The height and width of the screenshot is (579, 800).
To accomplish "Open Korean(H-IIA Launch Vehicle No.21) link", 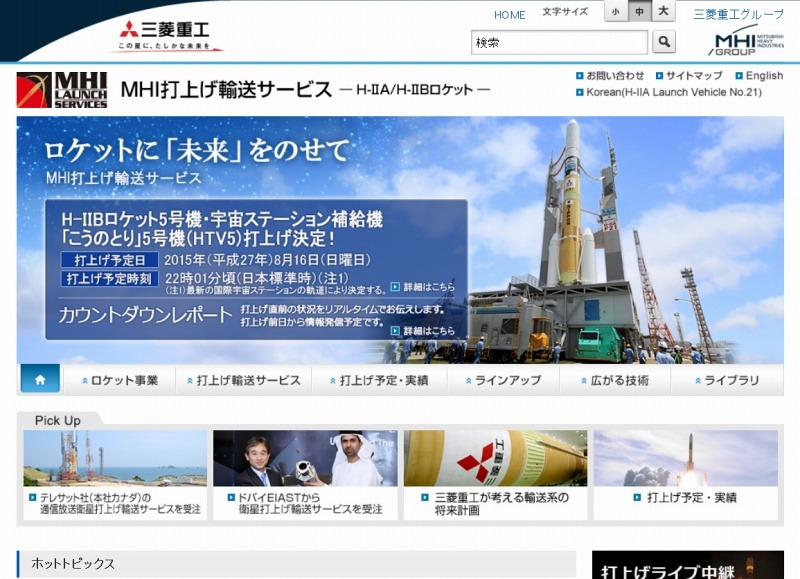I will [x=669, y=92].
